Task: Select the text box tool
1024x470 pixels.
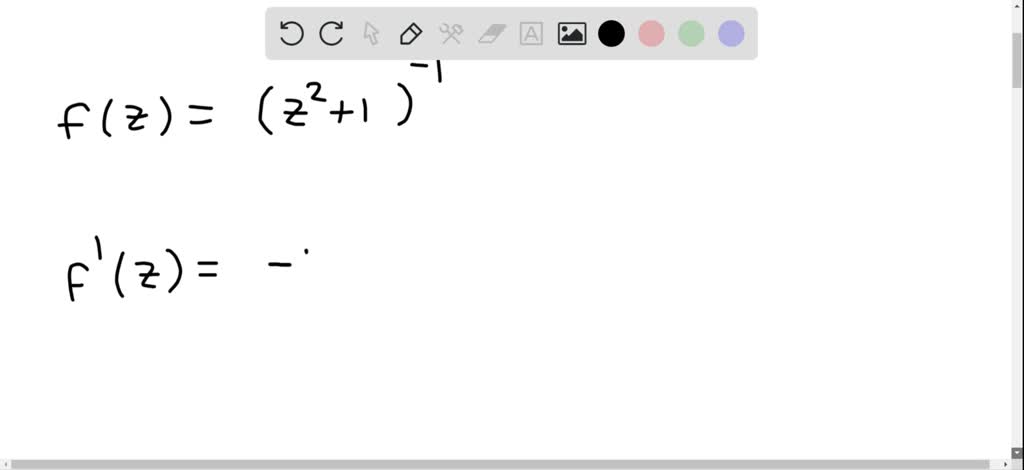Action: pyautogui.click(x=531, y=33)
